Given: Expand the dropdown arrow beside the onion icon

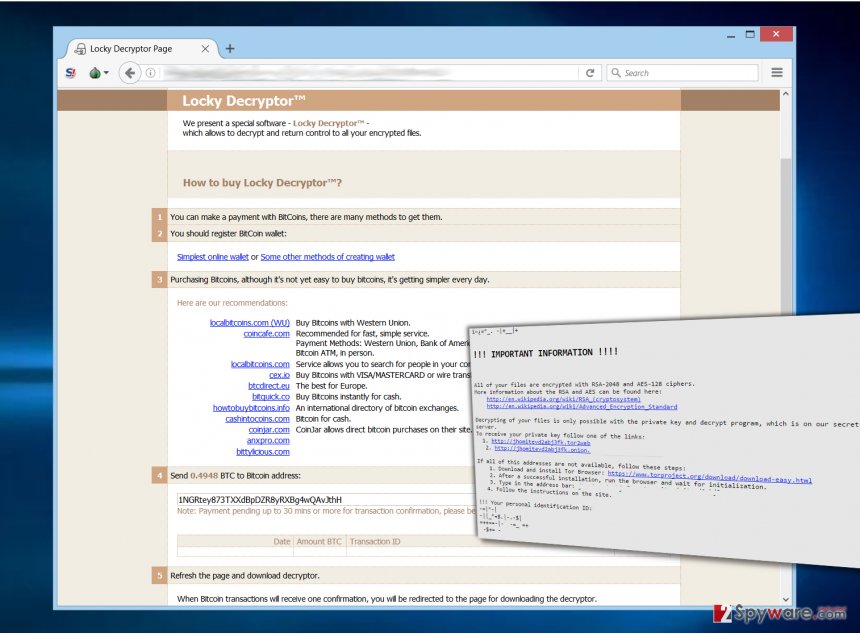Looking at the screenshot, I should [x=108, y=72].
